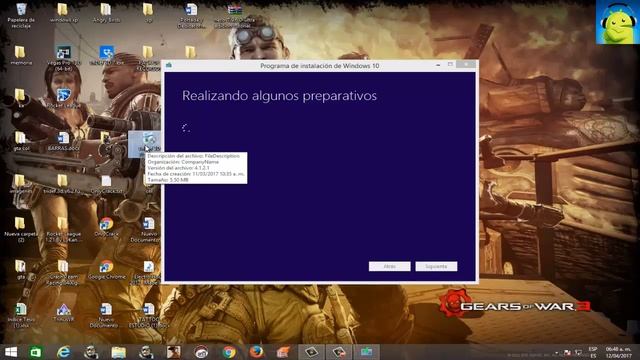Screen dimensions: 640x360
Task: Open the windows xp folder on desktop
Action: (x=63, y=13)
